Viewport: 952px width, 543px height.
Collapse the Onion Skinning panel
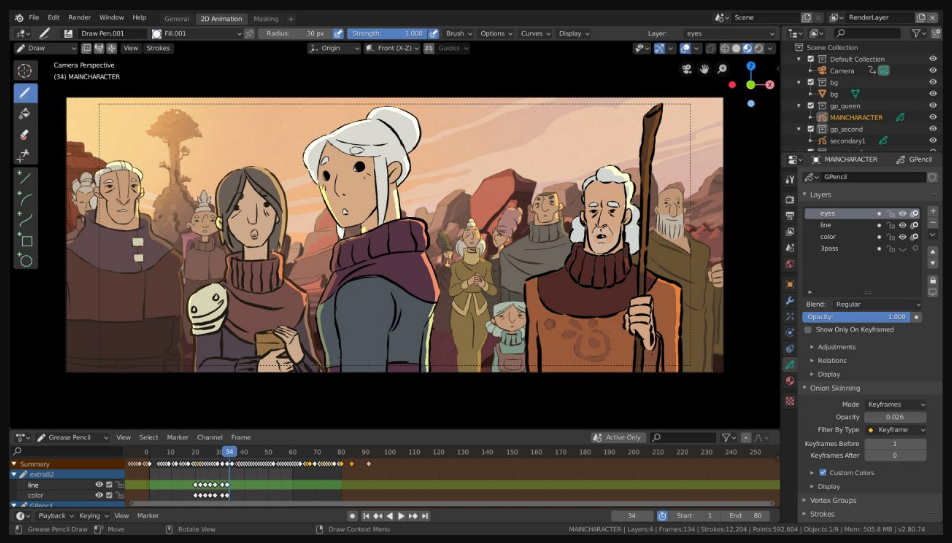click(834, 388)
